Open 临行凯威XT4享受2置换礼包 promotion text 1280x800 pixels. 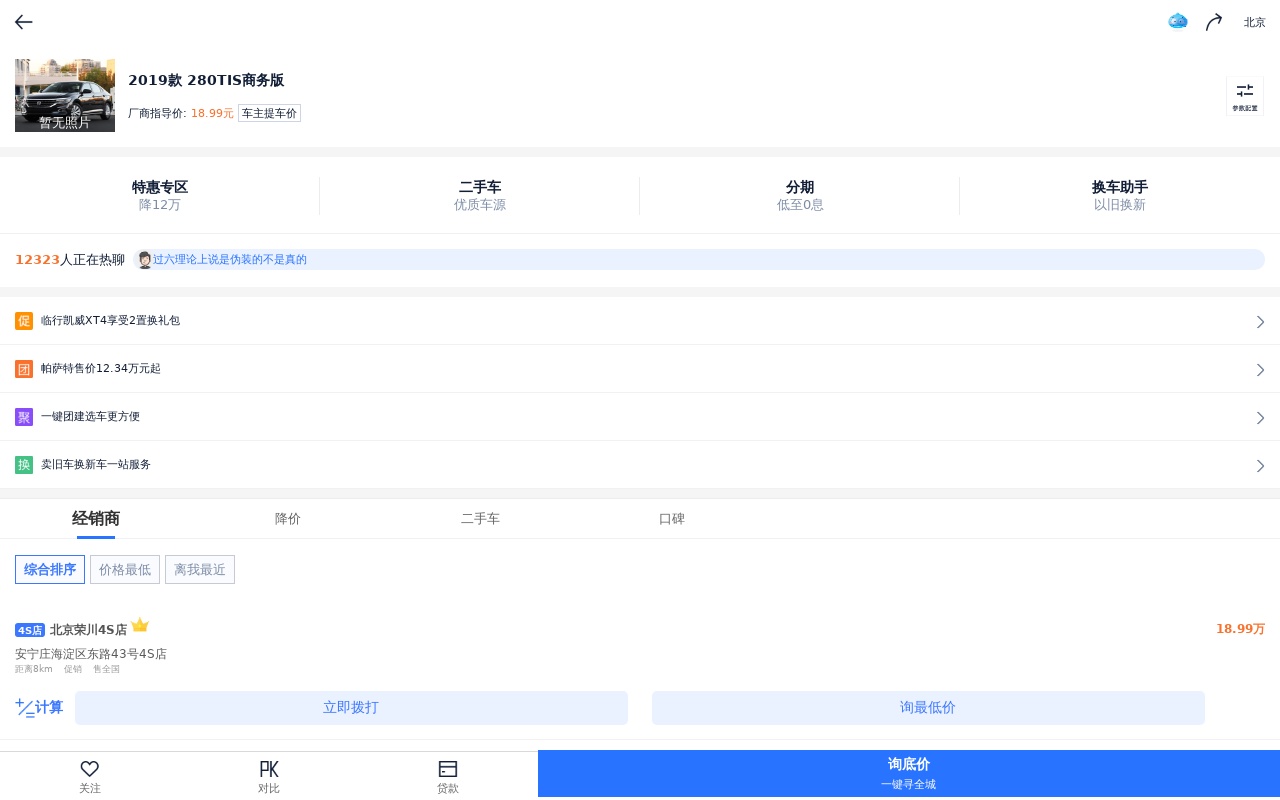(110, 321)
